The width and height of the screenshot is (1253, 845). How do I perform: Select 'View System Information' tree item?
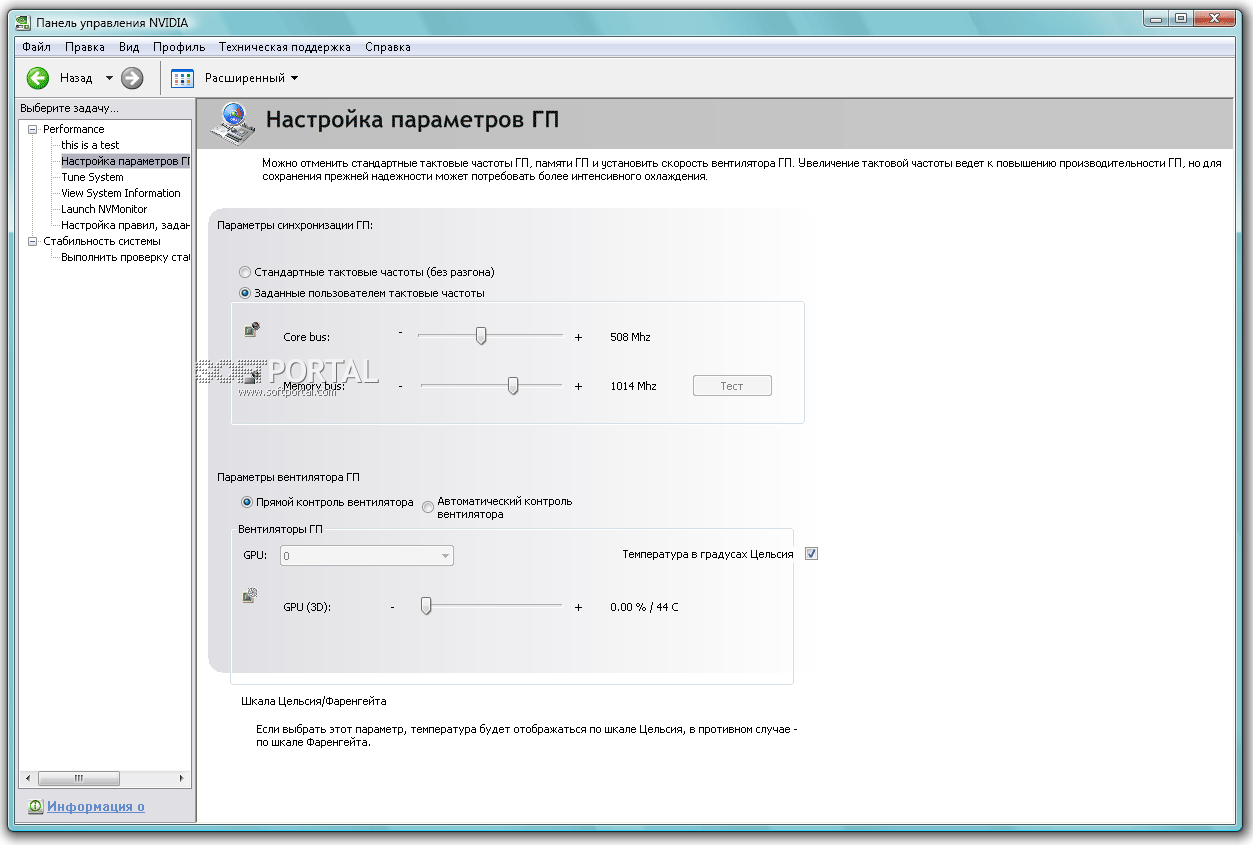point(121,193)
